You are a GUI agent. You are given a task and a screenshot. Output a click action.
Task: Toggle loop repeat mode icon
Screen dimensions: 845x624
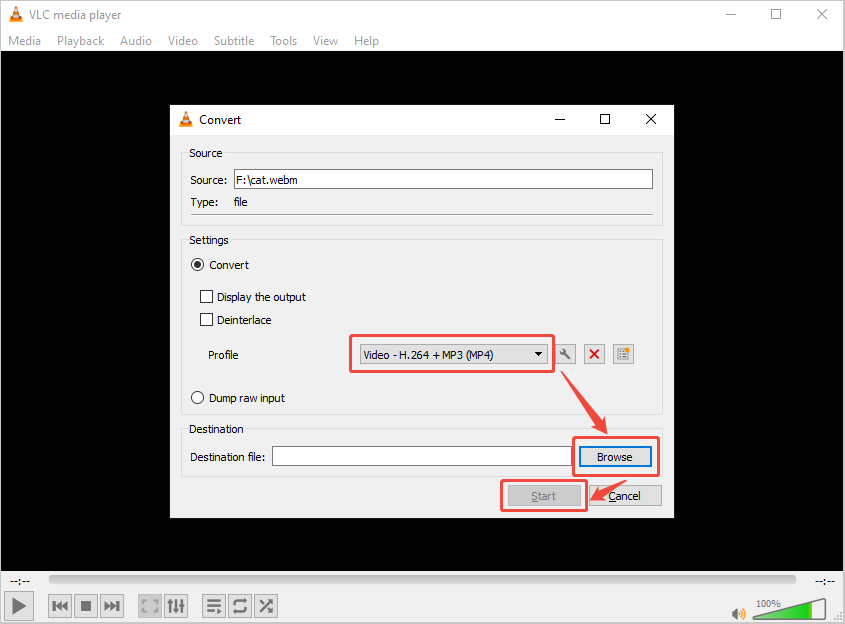point(240,606)
